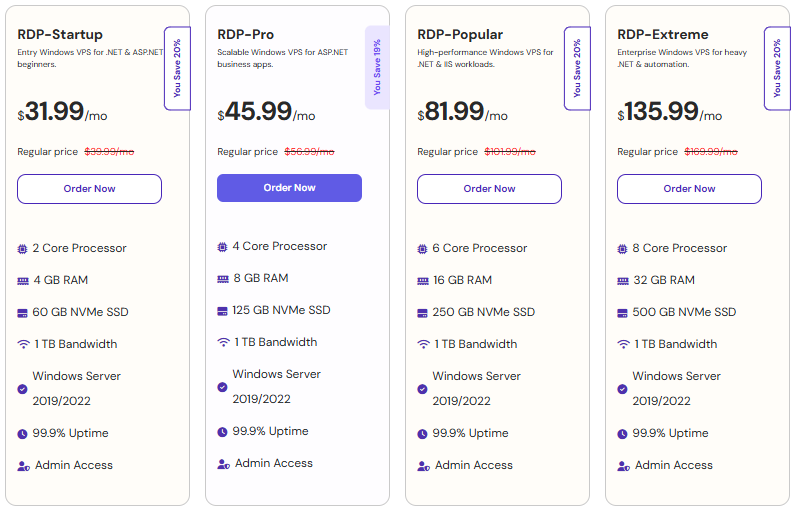Order the RDP-Popular plan
The height and width of the screenshot is (508, 794).
[489, 189]
